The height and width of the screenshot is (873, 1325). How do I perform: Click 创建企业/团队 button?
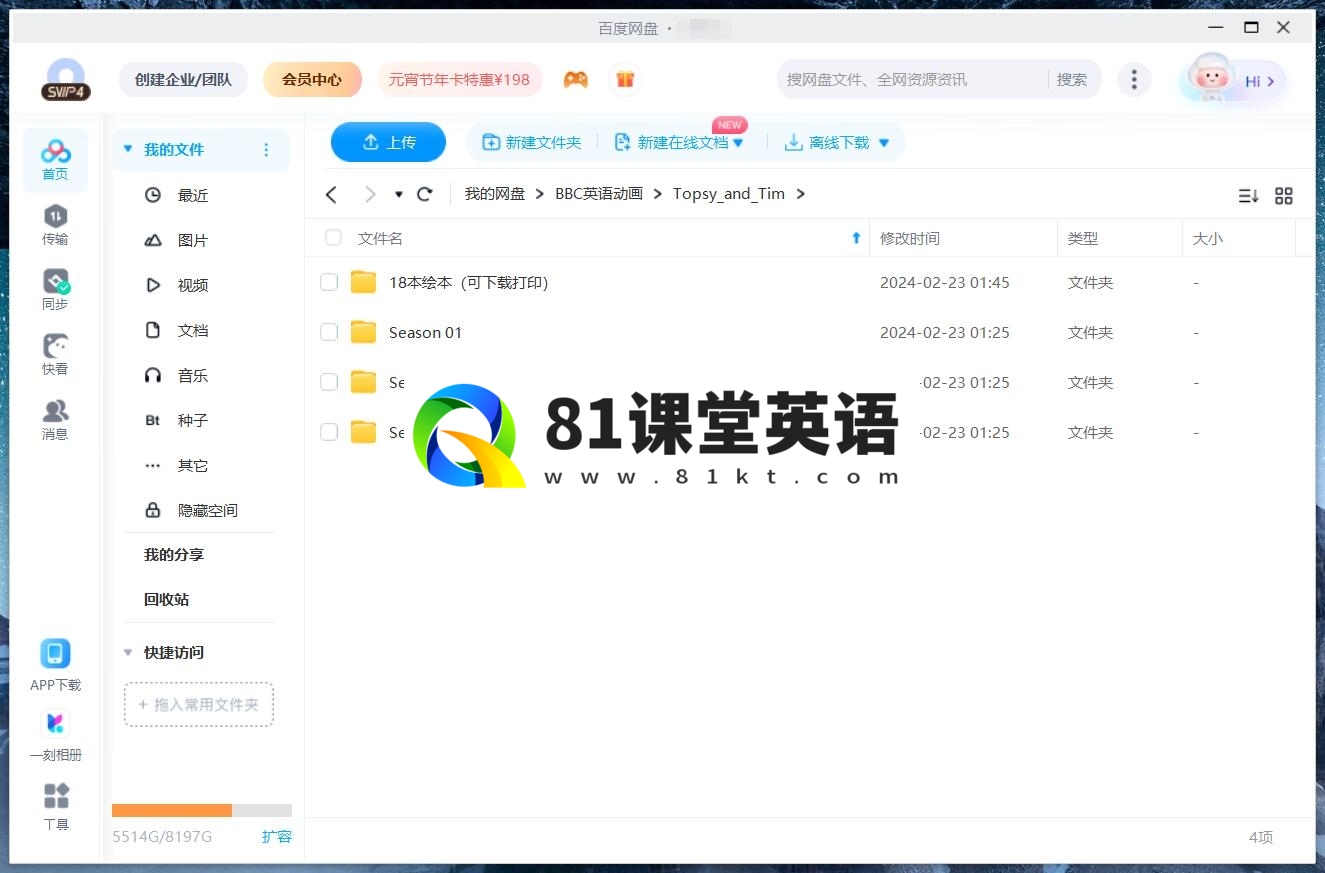tap(183, 80)
